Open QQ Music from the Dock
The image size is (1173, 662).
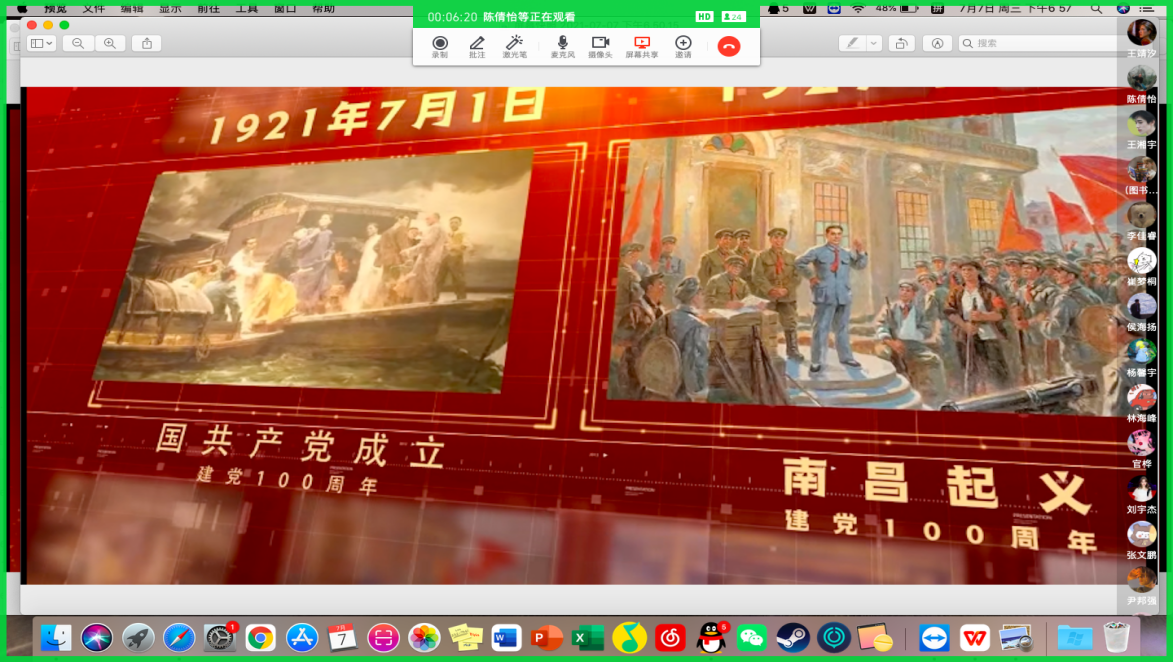(x=629, y=637)
